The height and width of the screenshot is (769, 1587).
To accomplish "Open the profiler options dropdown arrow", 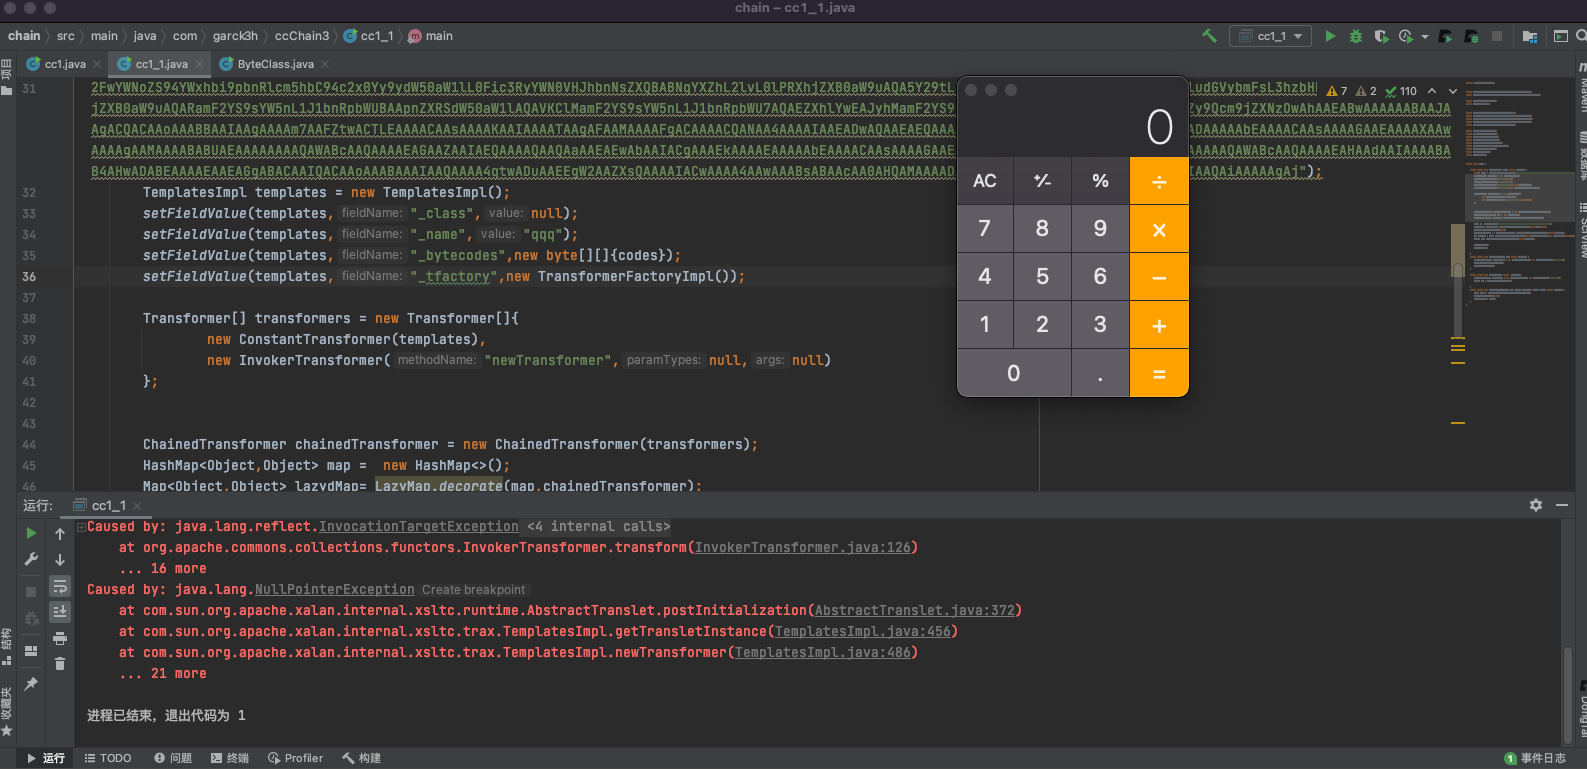I will coord(1425,37).
